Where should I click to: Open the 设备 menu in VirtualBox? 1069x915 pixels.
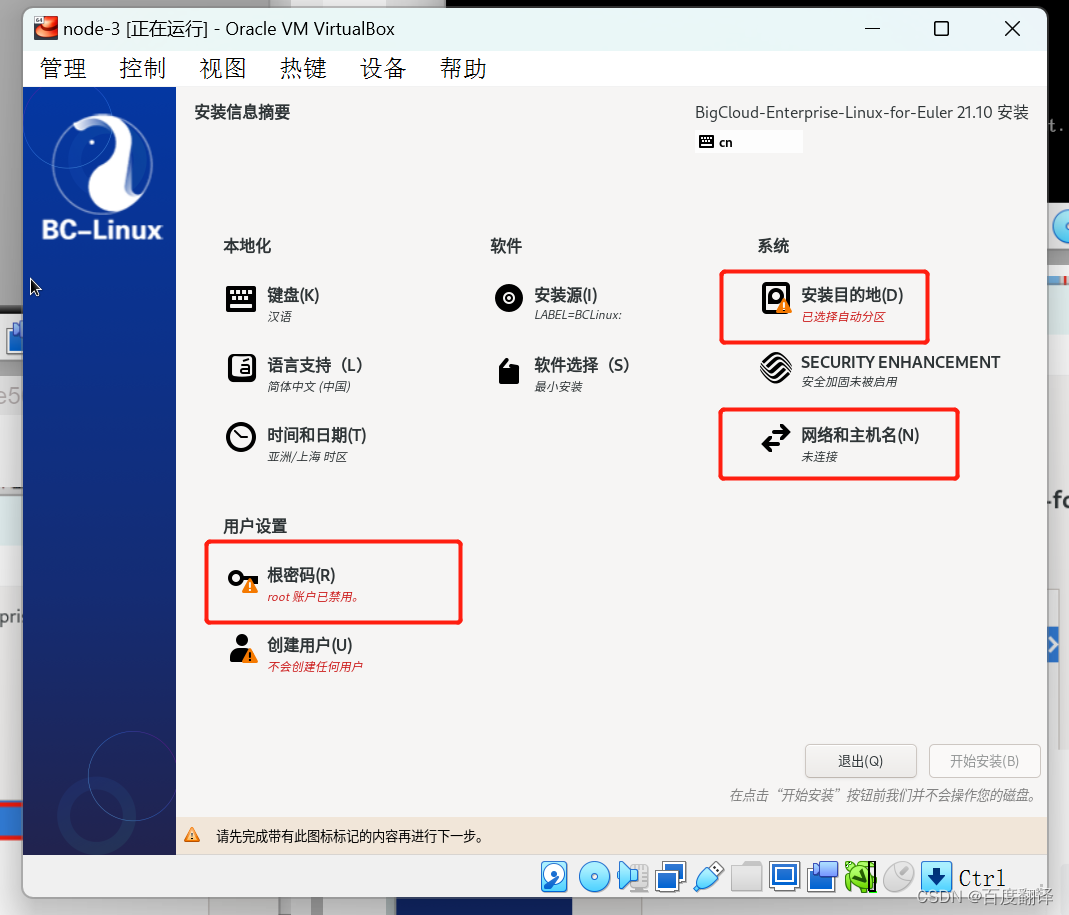[382, 68]
